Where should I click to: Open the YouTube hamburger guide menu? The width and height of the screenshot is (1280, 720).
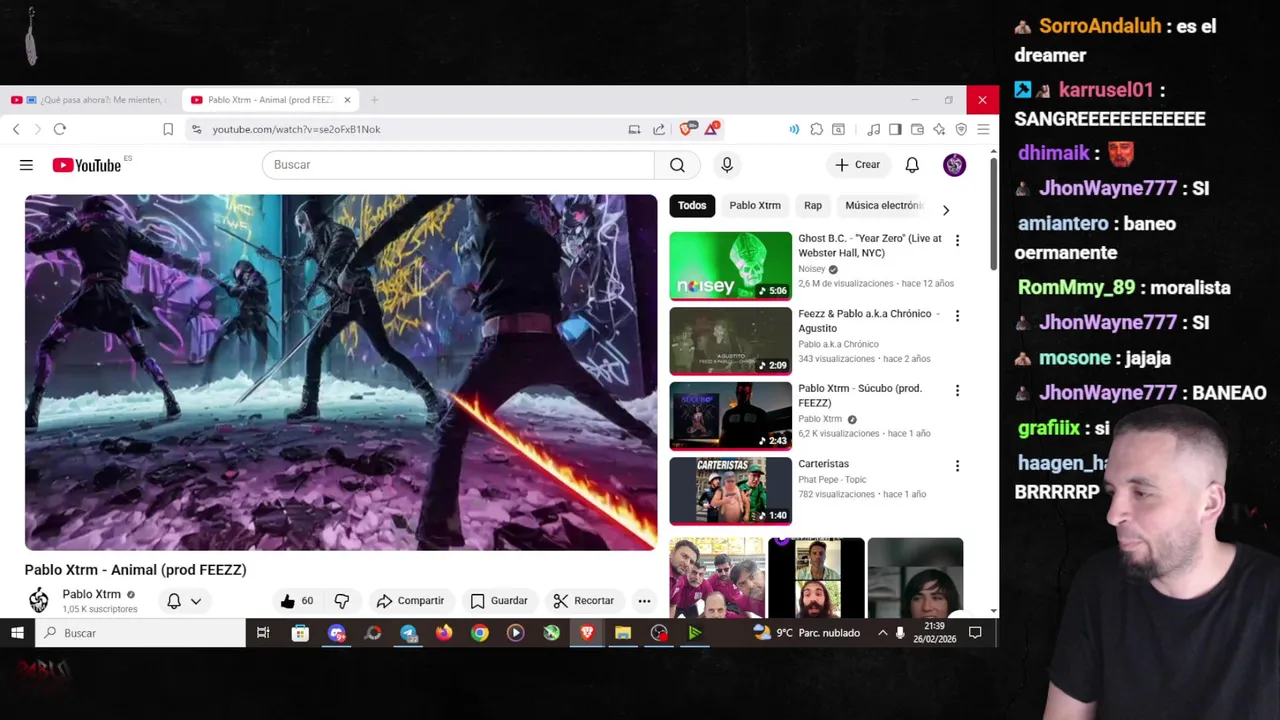pyautogui.click(x=26, y=165)
